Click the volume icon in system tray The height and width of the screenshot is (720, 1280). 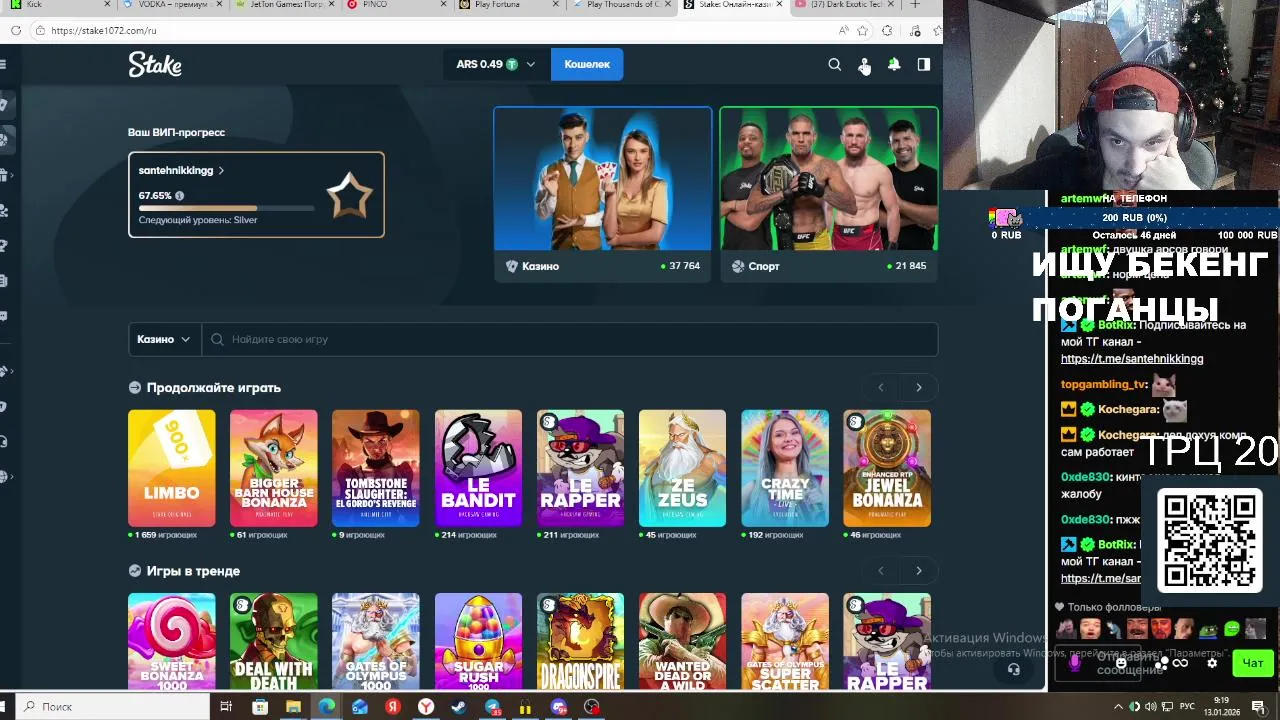1150,707
